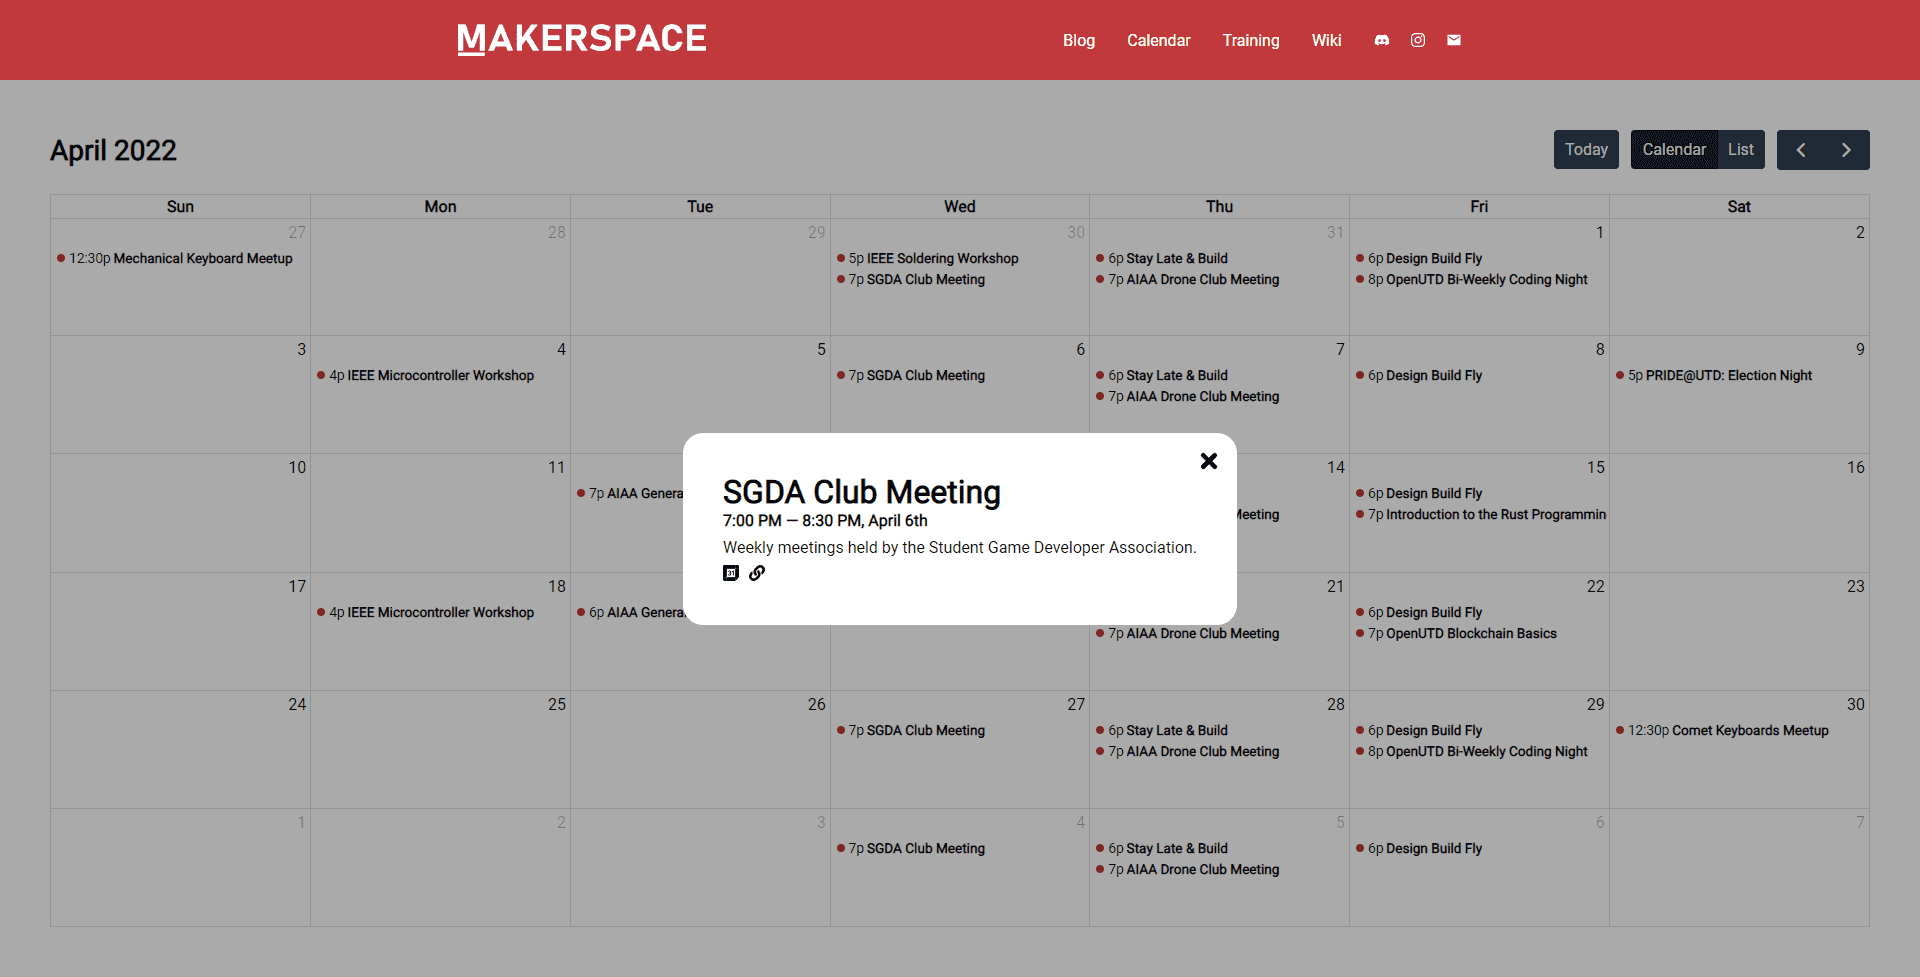Open the Discord icon in the header
Viewport: 1920px width, 977px height.
tap(1381, 40)
